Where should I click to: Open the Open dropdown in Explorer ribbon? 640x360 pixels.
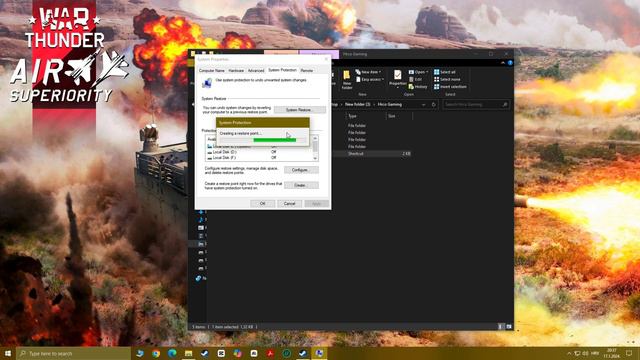click(x=419, y=72)
